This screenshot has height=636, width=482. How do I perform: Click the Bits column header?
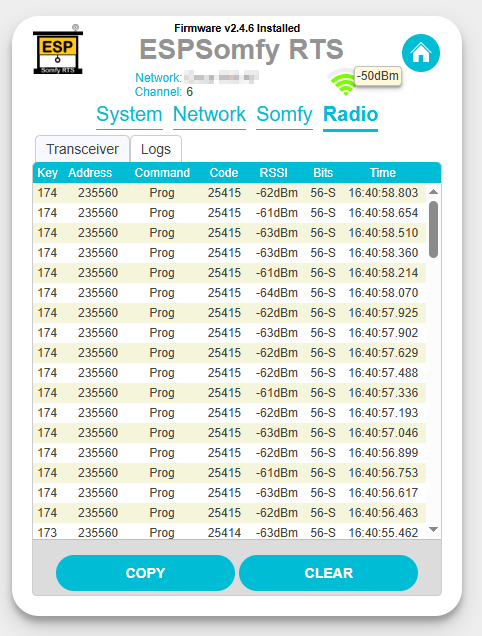[x=323, y=173]
